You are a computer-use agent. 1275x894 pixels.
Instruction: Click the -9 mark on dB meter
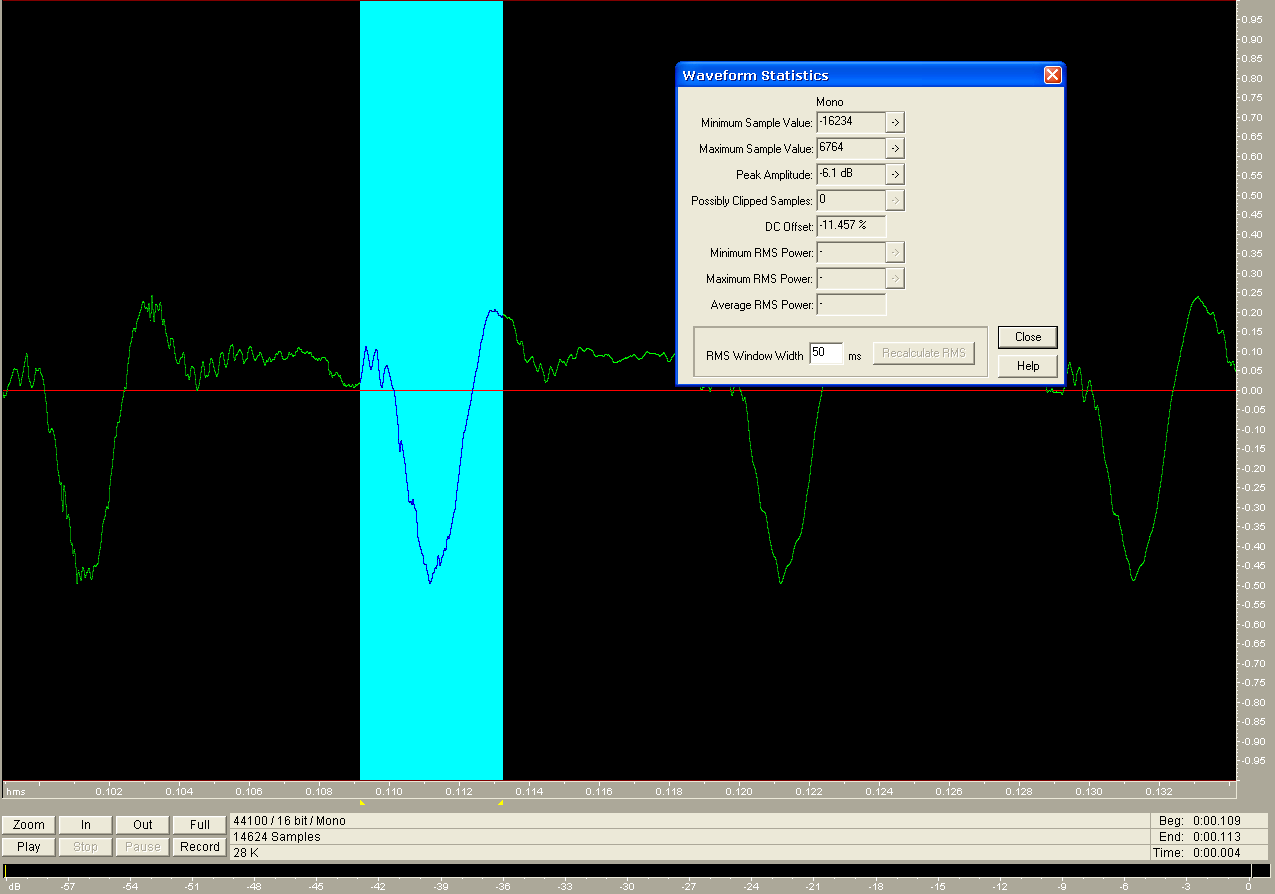(x=1062, y=886)
